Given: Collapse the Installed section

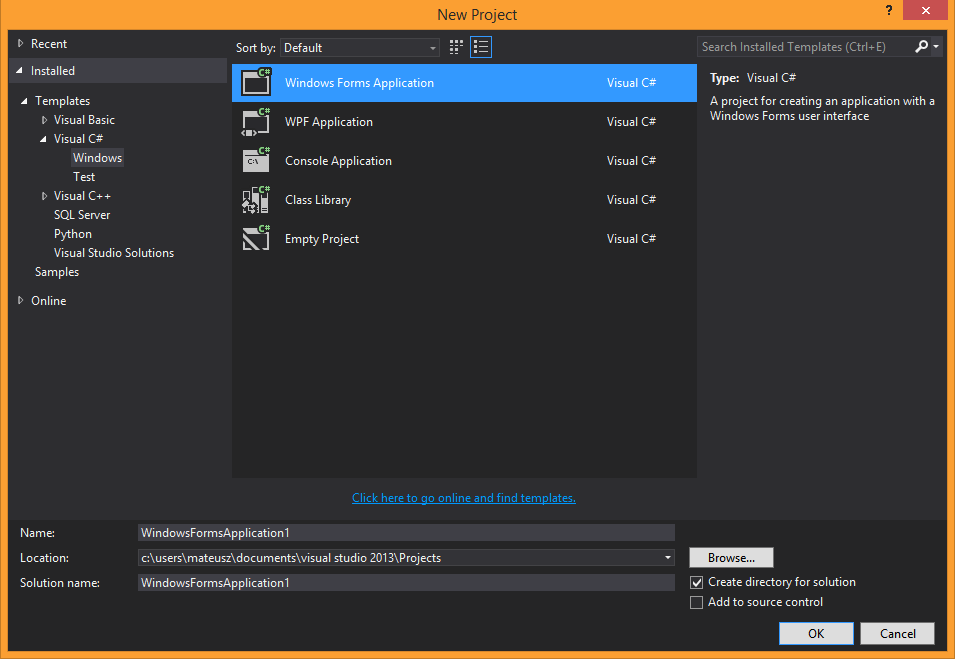Looking at the screenshot, I should point(19,71).
